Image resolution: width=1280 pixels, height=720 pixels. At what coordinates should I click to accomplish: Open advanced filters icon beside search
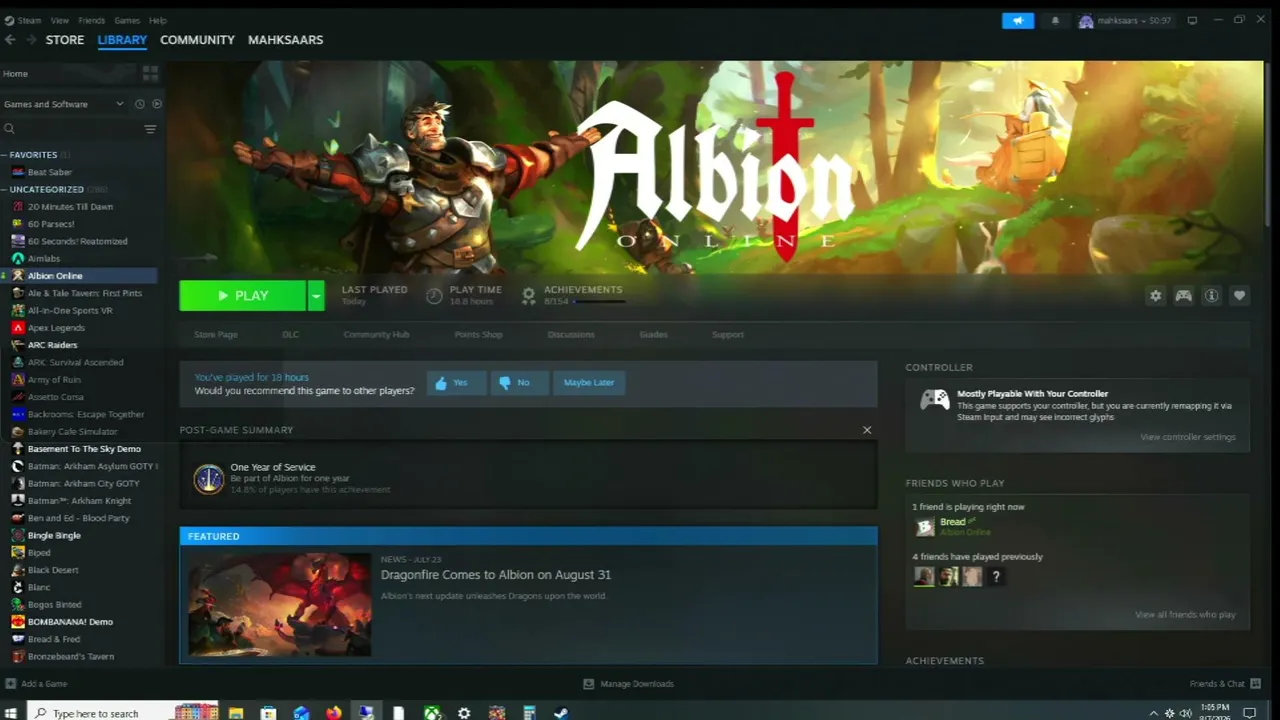(x=150, y=129)
